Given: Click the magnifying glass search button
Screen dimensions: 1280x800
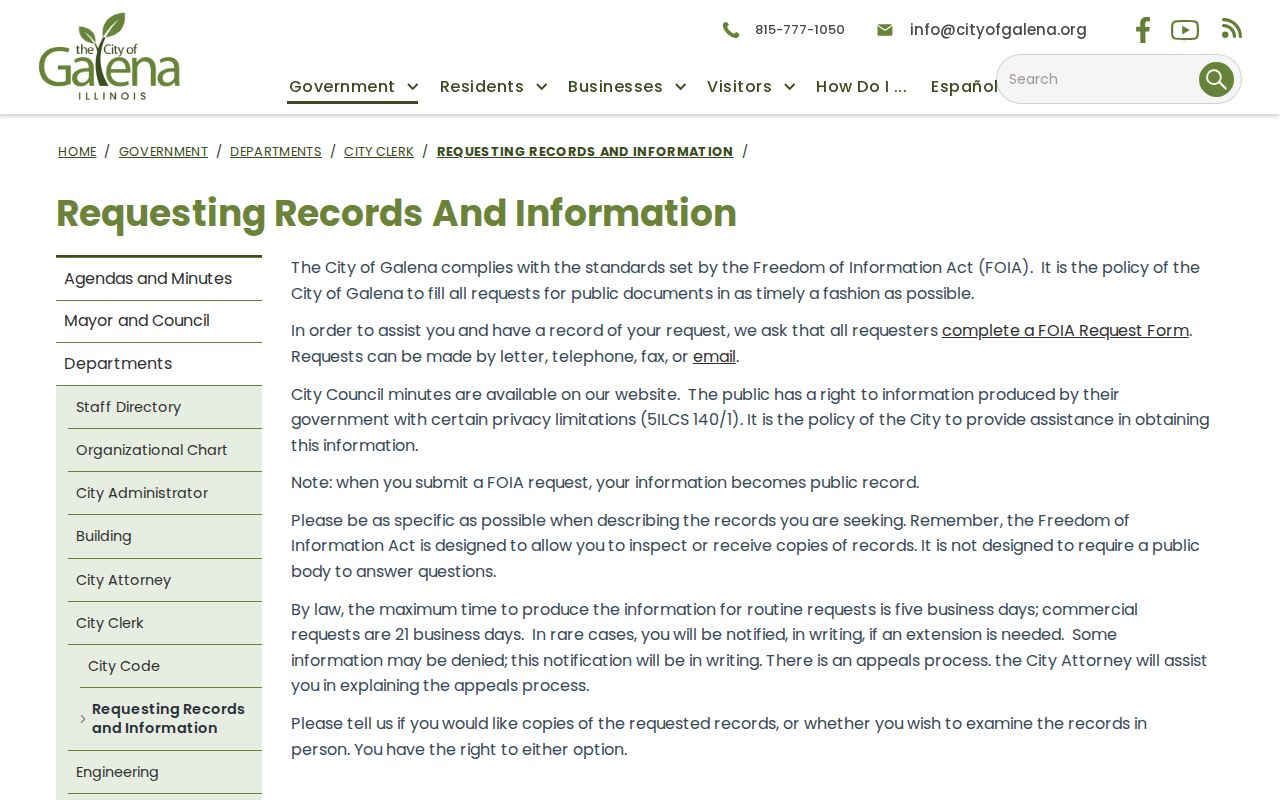Looking at the screenshot, I should click(1216, 79).
